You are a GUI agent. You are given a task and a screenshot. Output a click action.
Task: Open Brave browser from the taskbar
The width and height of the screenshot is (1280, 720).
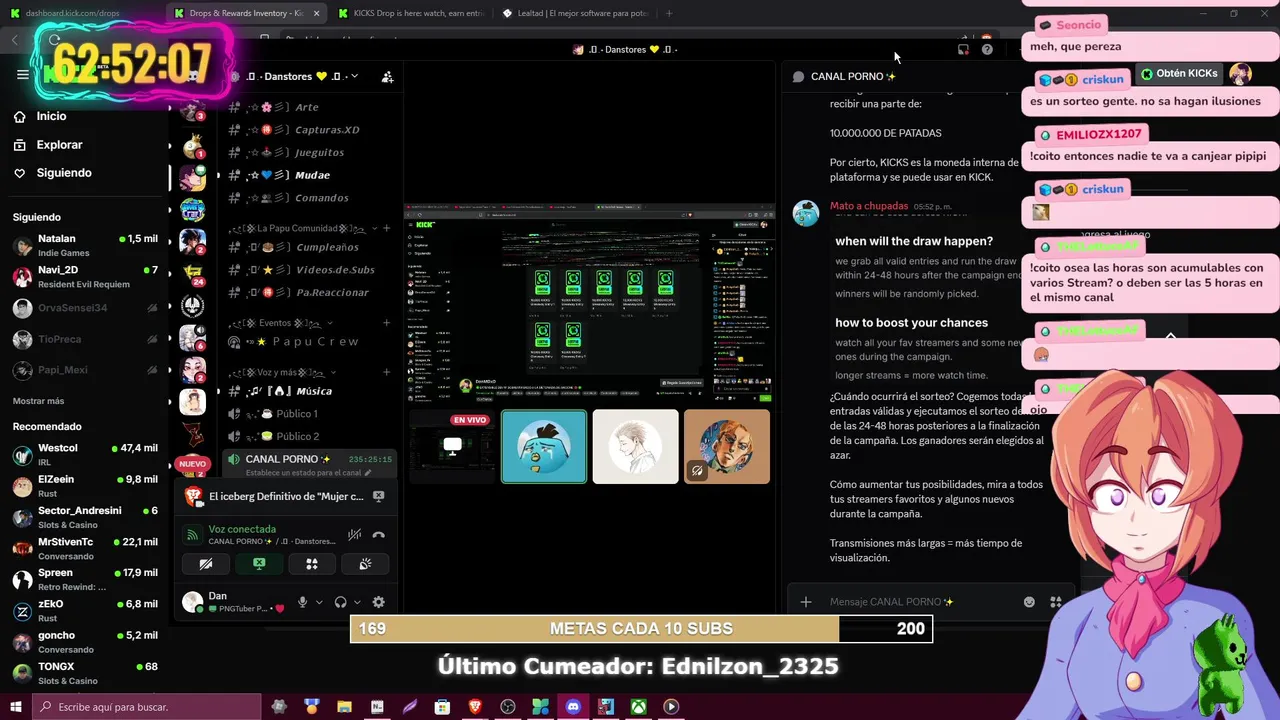475,706
